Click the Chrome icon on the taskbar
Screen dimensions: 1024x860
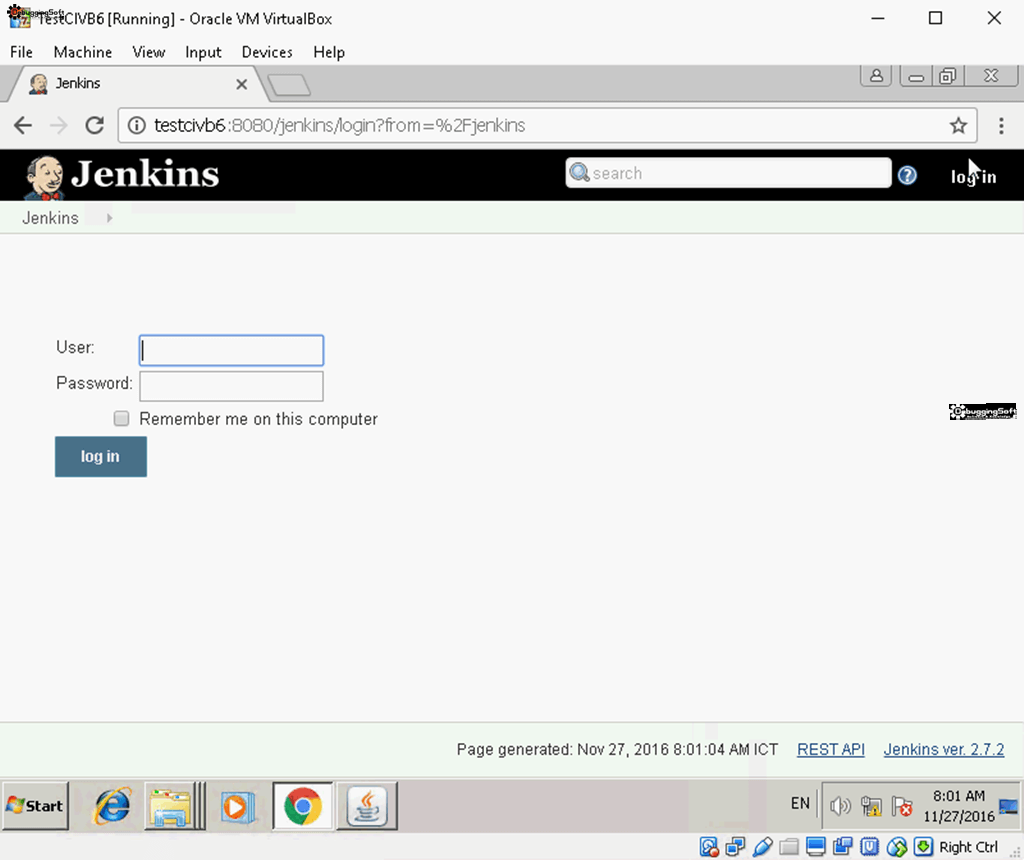pos(303,806)
